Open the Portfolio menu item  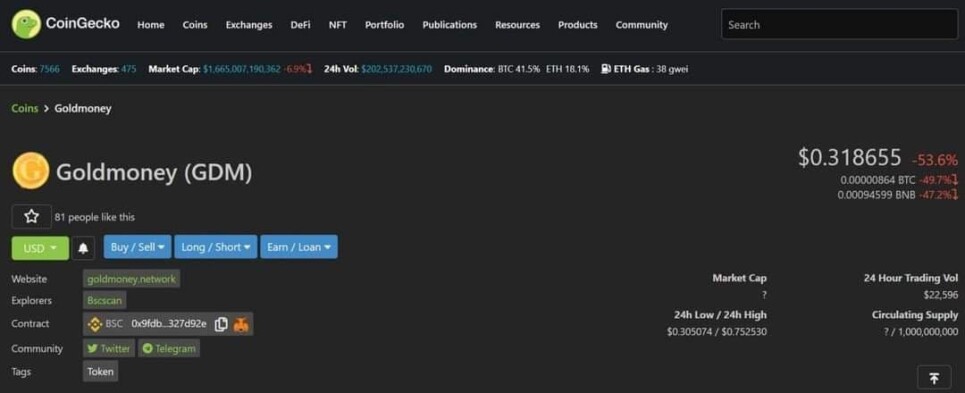pyautogui.click(x=385, y=25)
